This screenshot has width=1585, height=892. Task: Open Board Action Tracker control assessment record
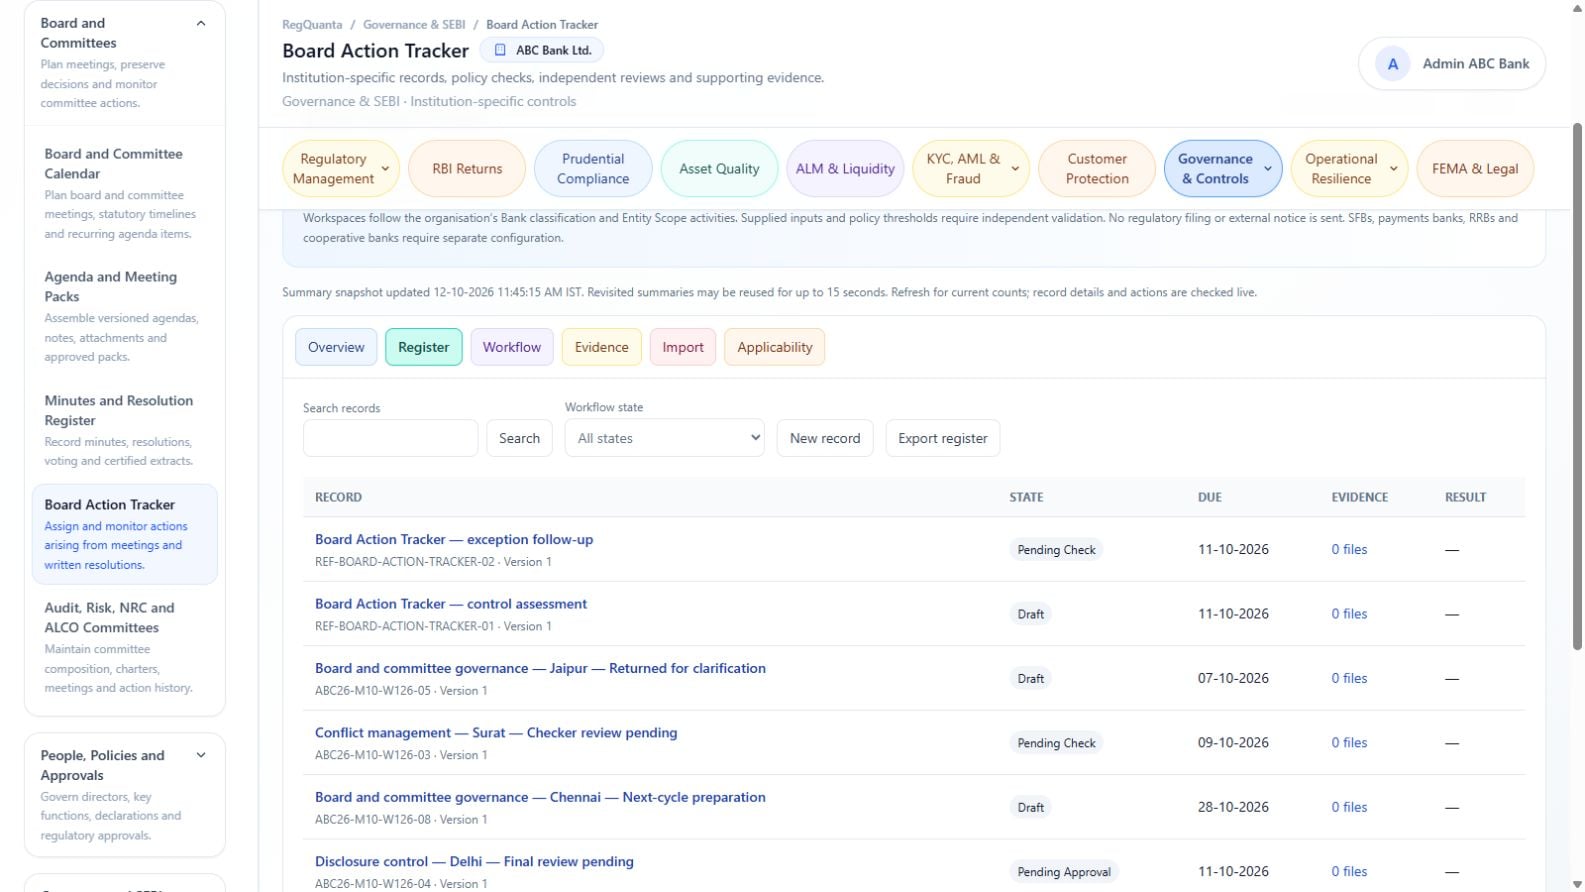point(451,604)
